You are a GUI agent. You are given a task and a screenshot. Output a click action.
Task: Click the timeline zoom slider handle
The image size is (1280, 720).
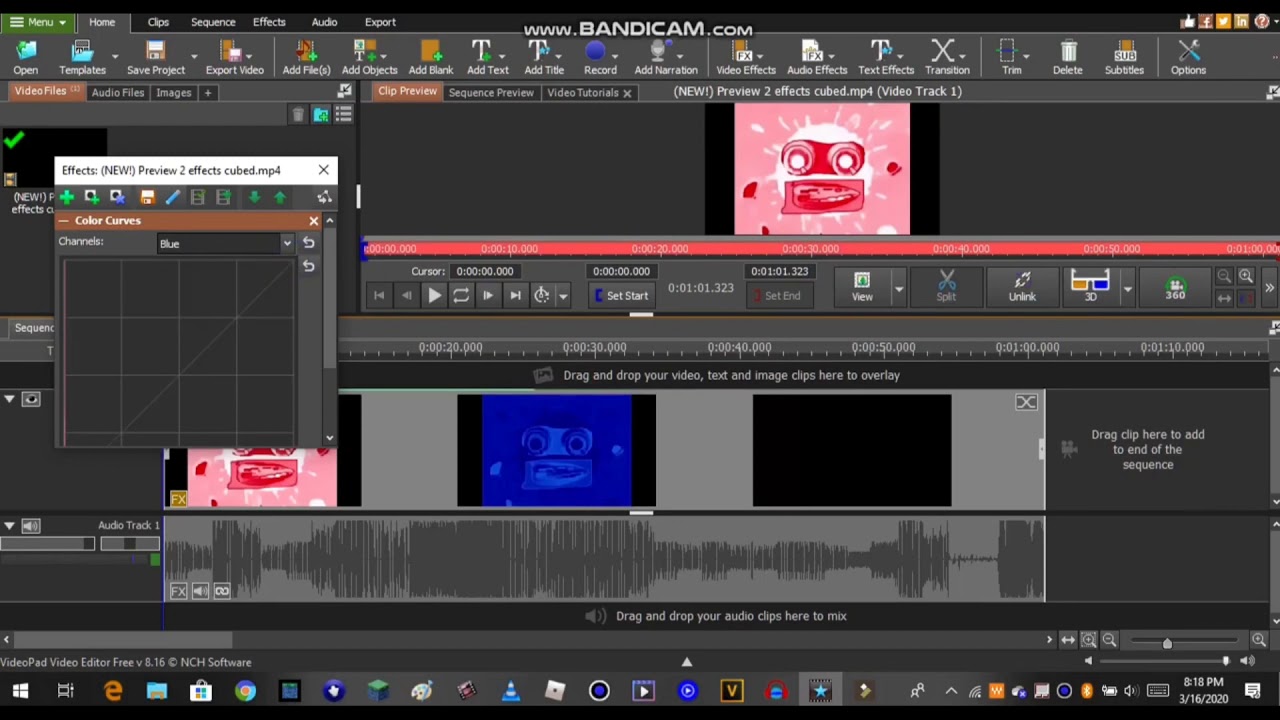tap(1167, 641)
